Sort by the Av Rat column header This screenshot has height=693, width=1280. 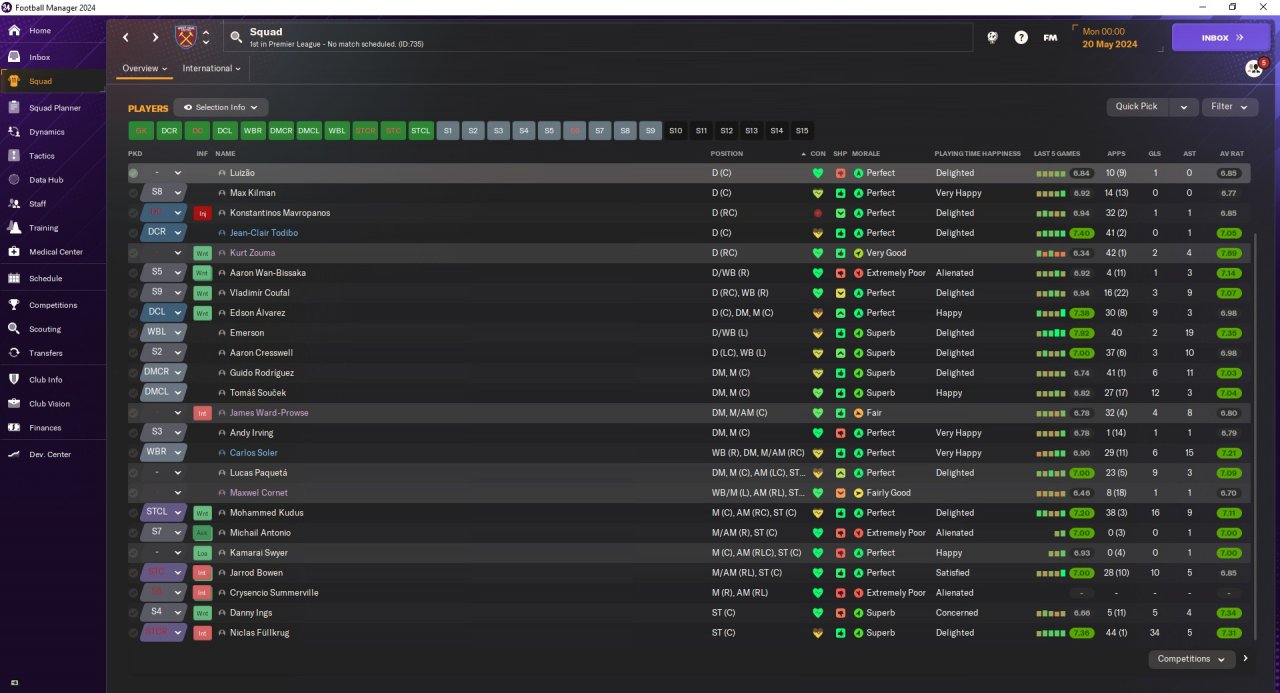click(x=1231, y=154)
